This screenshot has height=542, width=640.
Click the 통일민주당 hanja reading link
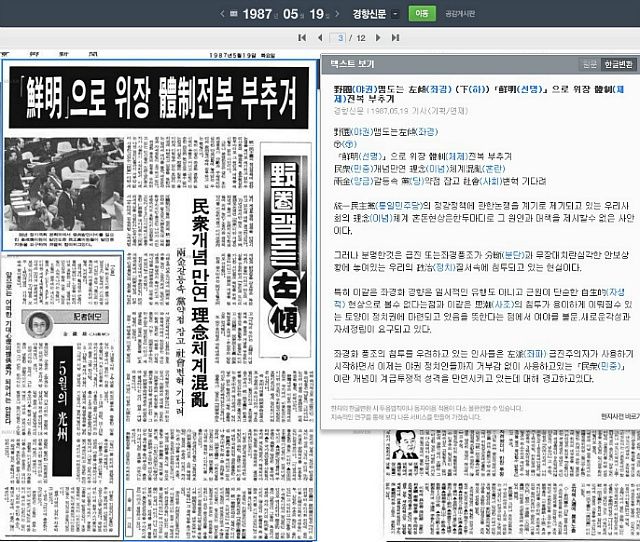397,205
